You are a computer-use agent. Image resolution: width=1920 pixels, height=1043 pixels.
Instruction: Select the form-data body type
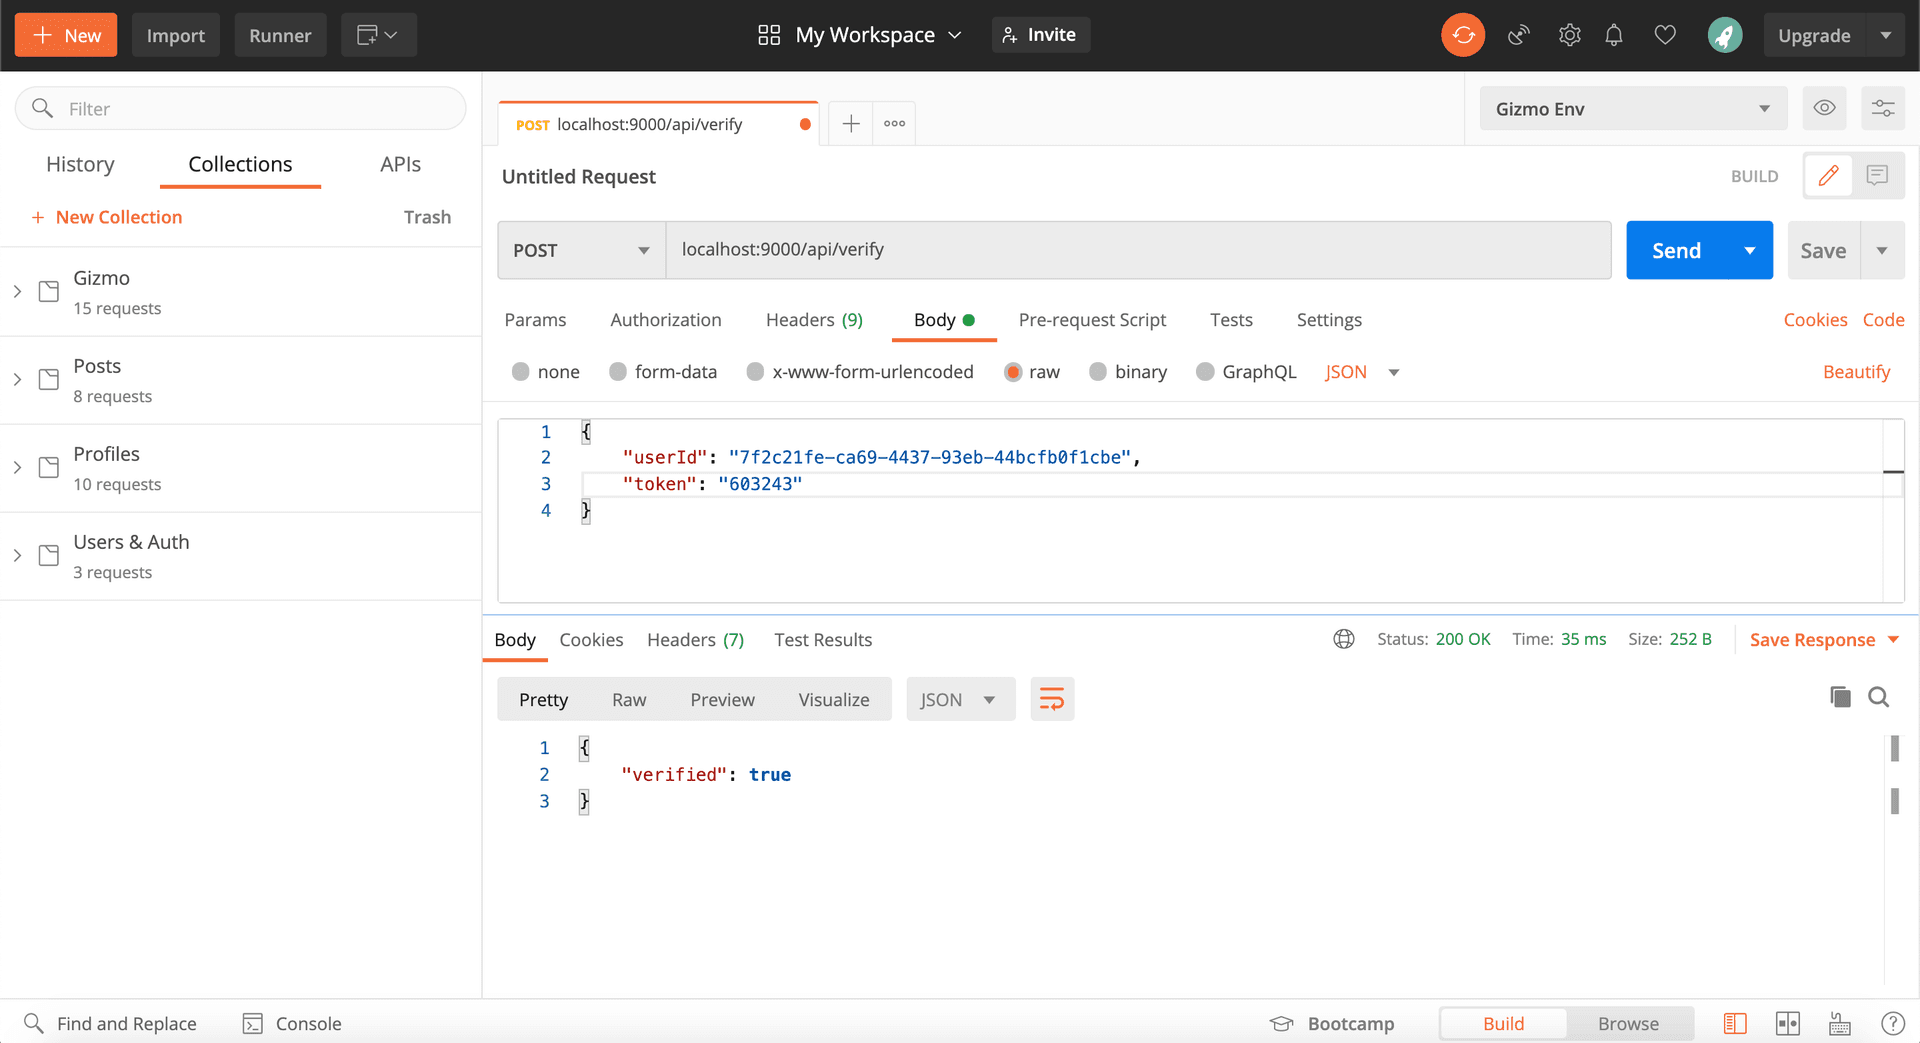point(618,372)
